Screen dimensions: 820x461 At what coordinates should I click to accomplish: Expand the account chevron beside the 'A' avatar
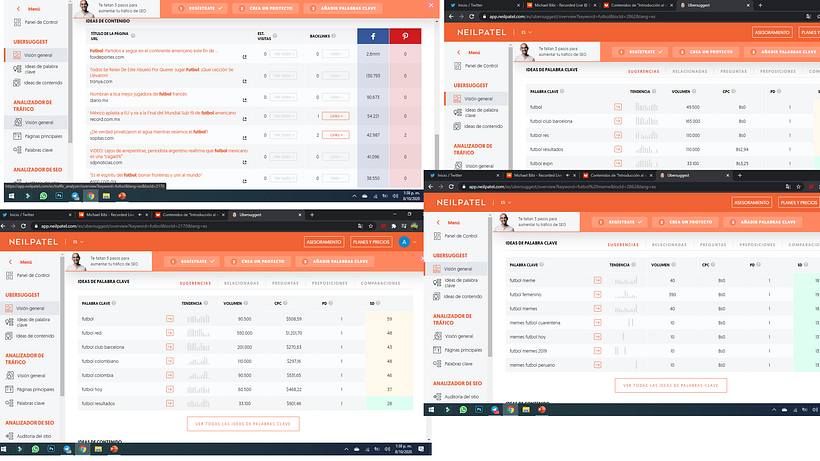tap(415, 242)
